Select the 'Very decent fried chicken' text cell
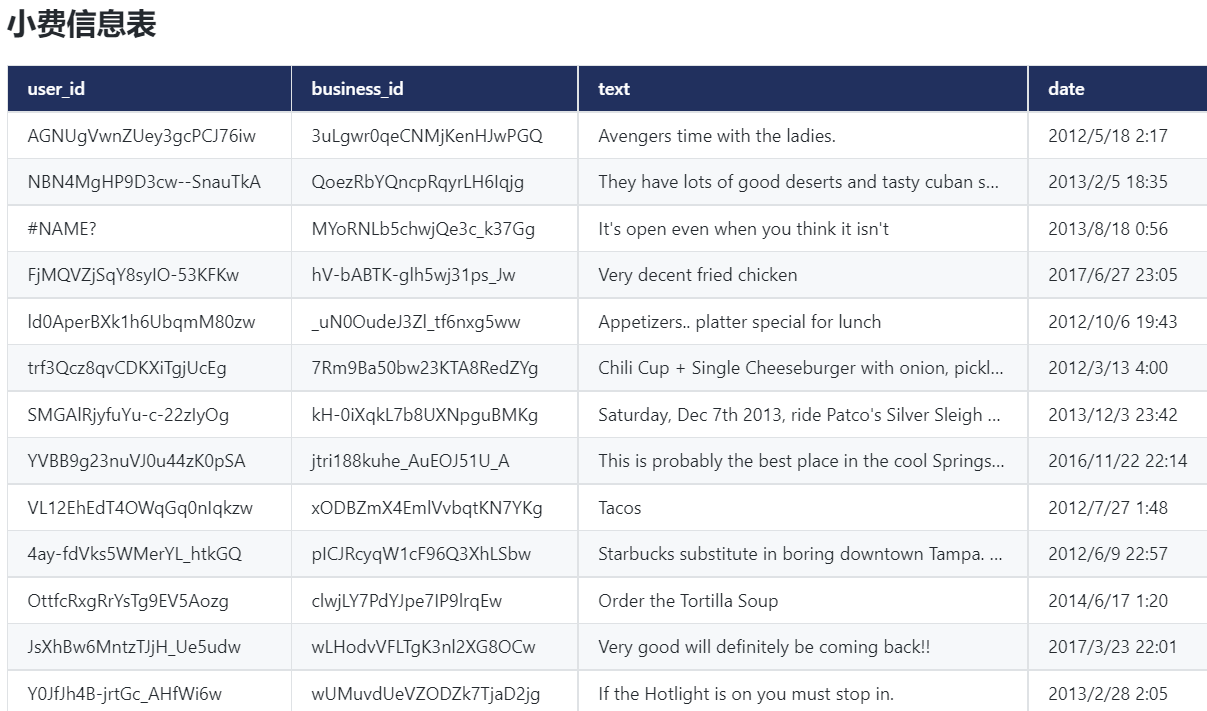This screenshot has width=1207, height=711. (698, 275)
